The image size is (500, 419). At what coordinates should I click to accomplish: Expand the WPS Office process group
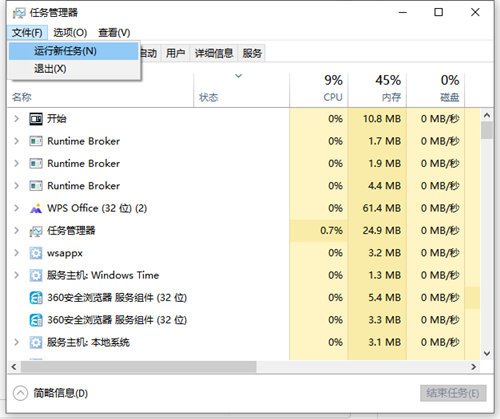[x=16, y=208]
